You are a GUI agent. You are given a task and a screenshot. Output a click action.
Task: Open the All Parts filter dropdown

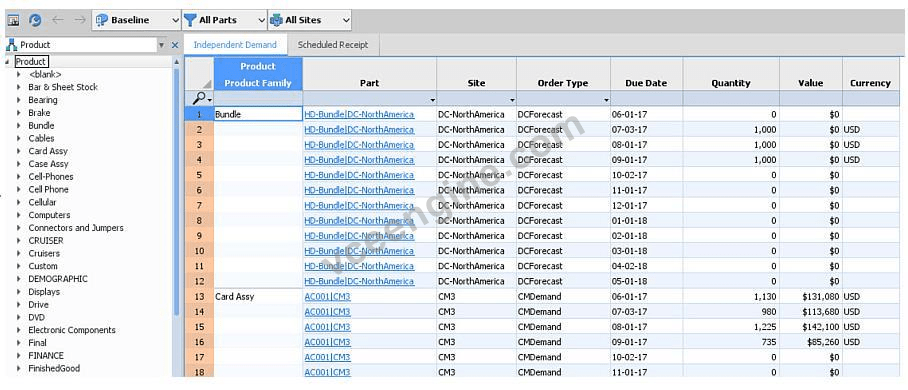(262, 20)
